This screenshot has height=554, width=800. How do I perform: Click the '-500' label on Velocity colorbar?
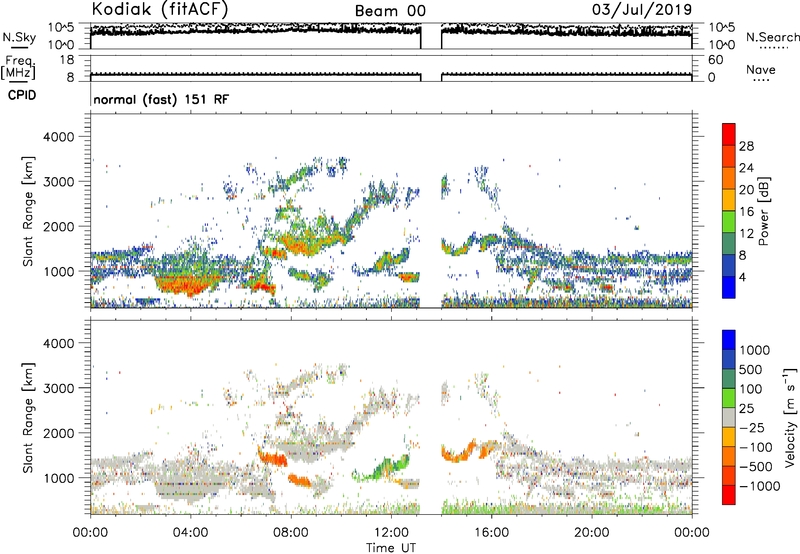tap(756, 466)
